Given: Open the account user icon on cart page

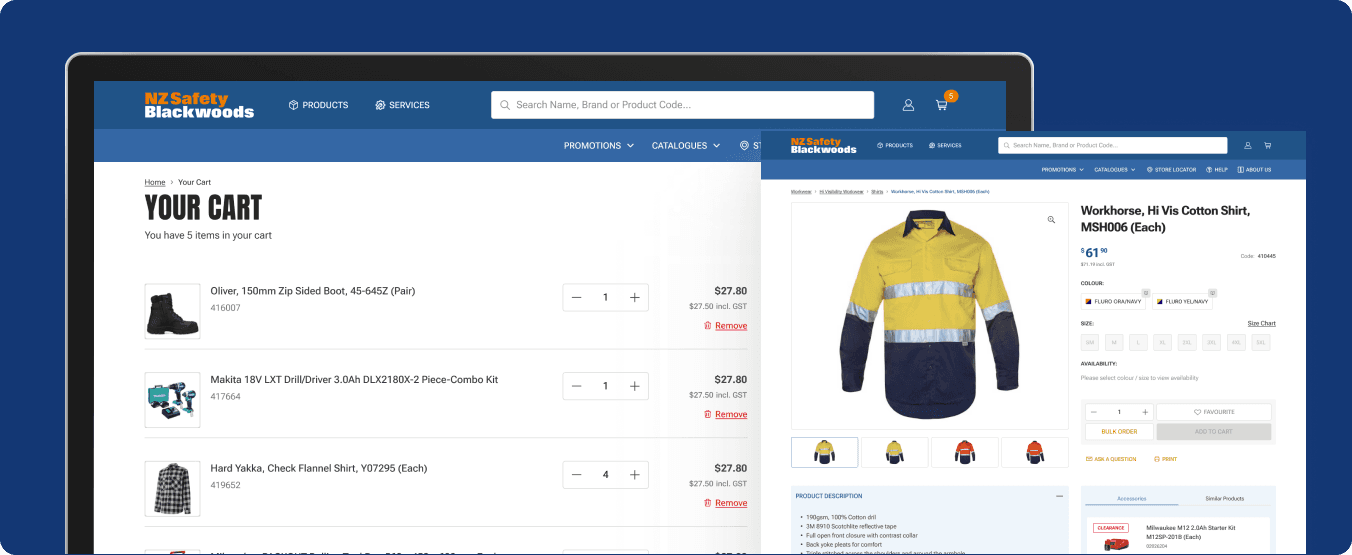Looking at the screenshot, I should pyautogui.click(x=908, y=105).
